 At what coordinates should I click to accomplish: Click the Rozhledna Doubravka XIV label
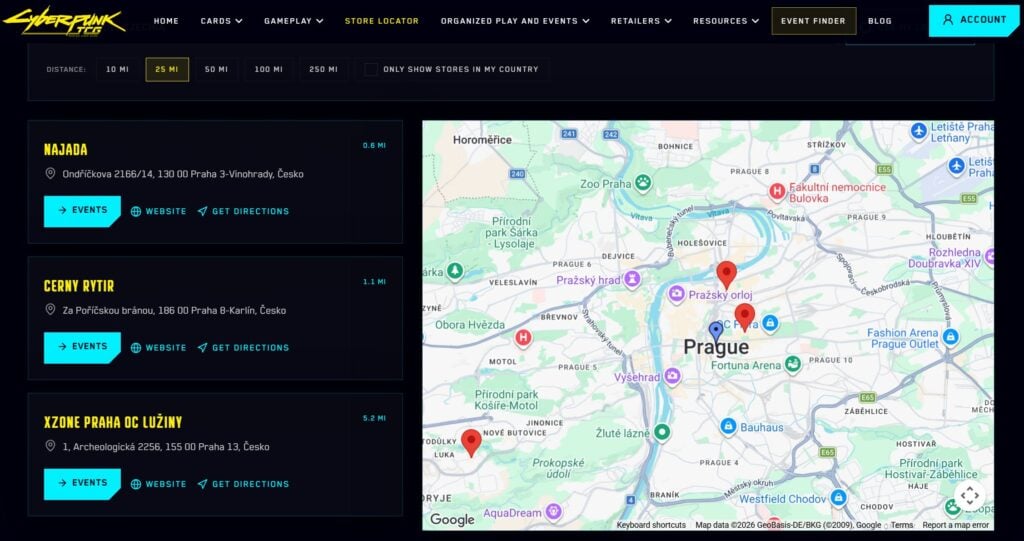pos(944,257)
